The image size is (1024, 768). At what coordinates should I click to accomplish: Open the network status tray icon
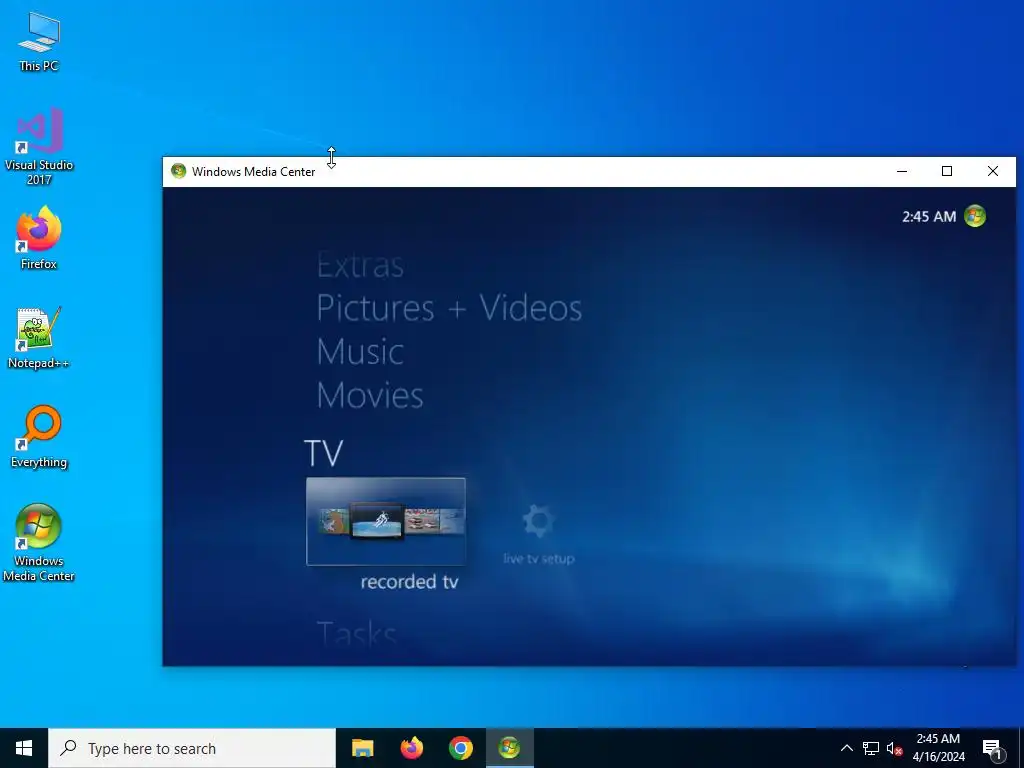click(x=871, y=748)
